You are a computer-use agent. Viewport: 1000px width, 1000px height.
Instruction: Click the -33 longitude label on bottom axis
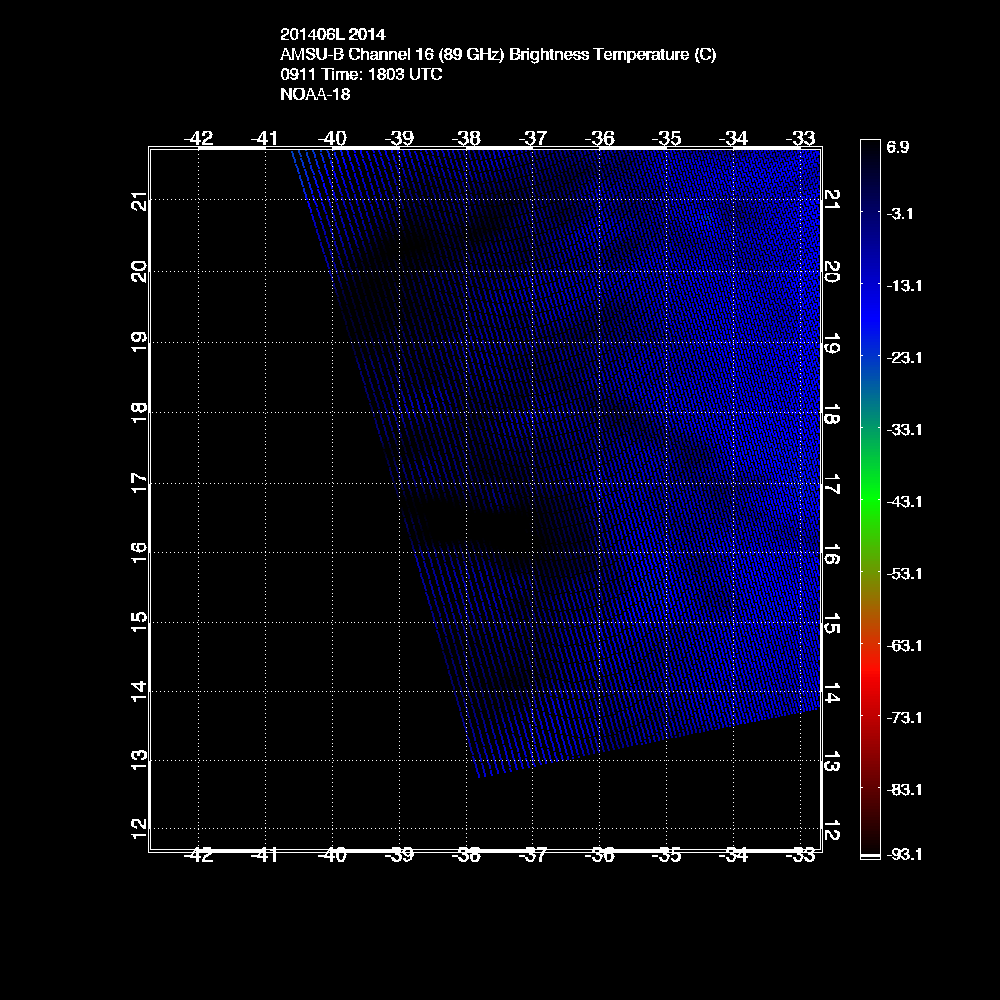[x=800, y=855]
